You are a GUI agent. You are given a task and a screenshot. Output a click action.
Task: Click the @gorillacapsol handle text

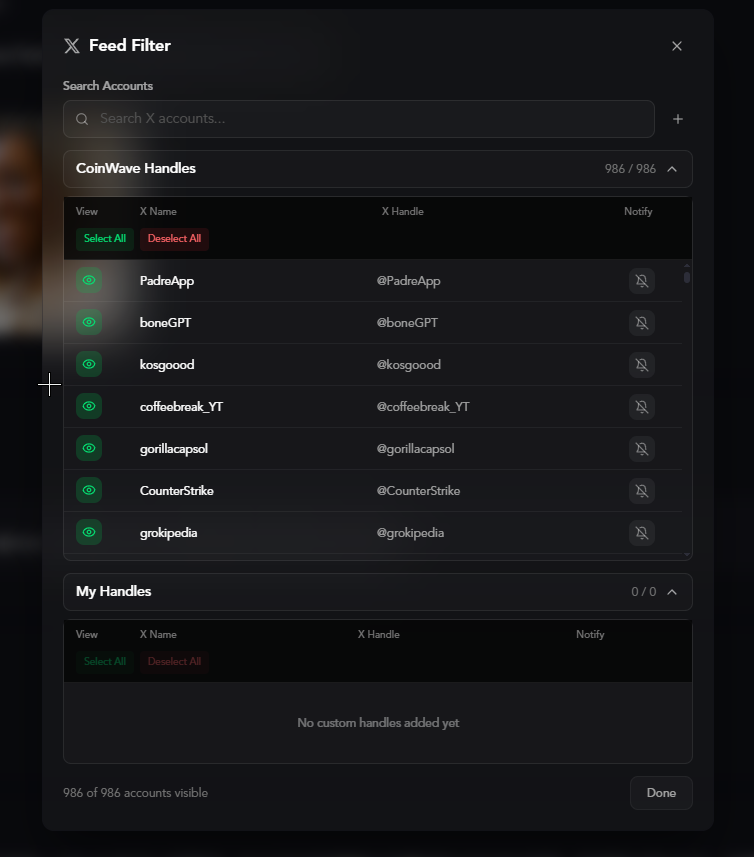click(x=415, y=449)
